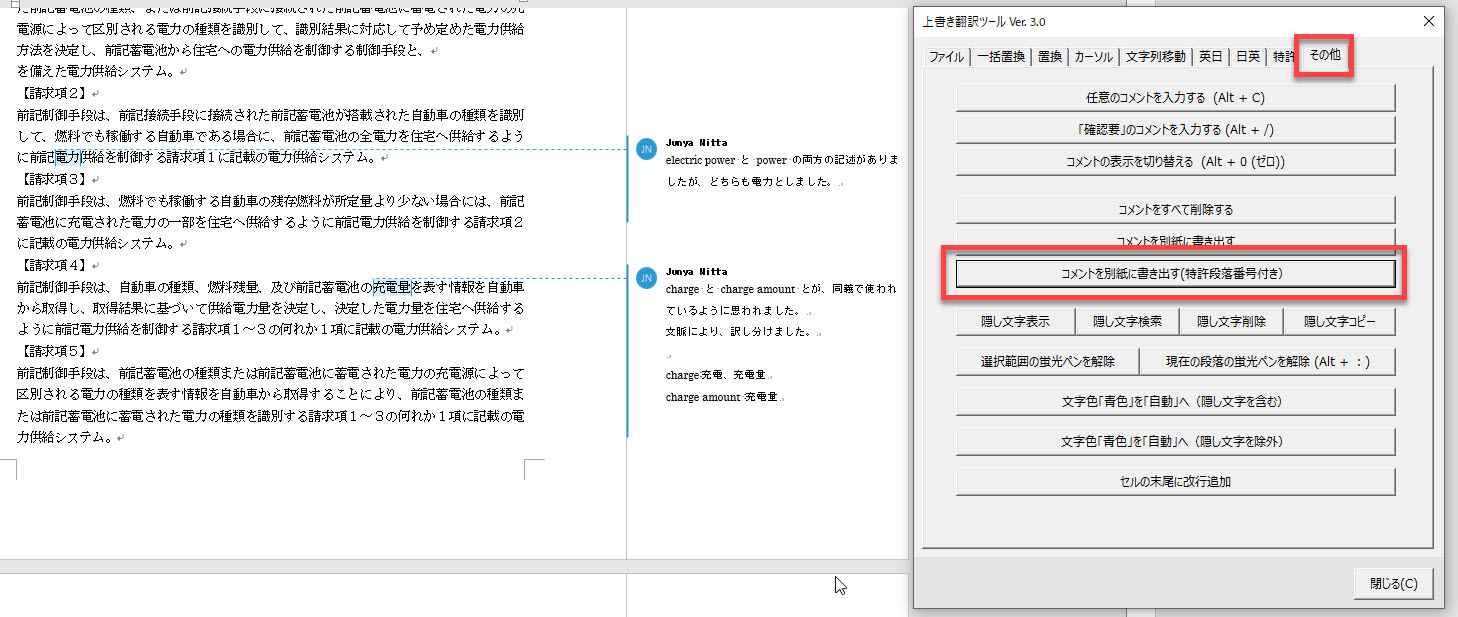1458x617 pixels.
Task: Open the 一括置換 tab
Action: [x=1000, y=57]
